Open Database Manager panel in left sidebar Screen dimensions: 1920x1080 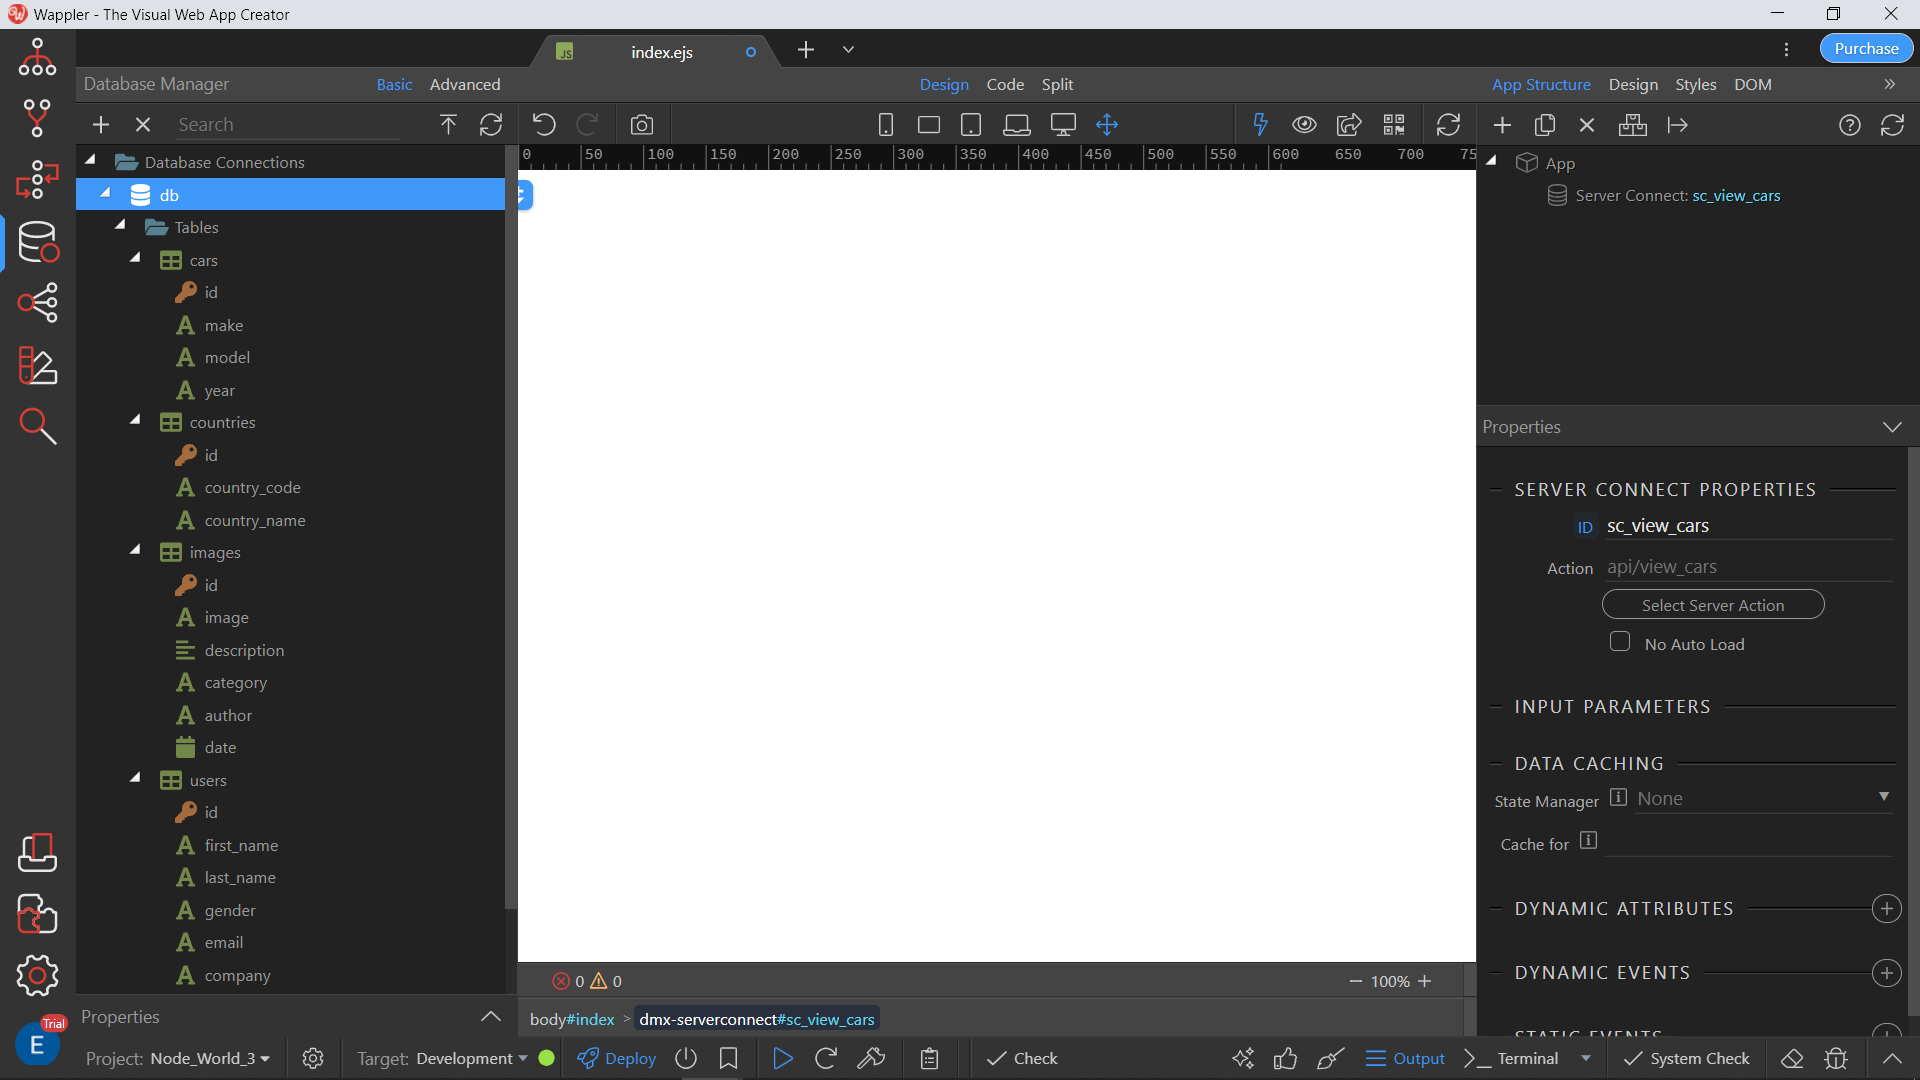[x=38, y=242]
